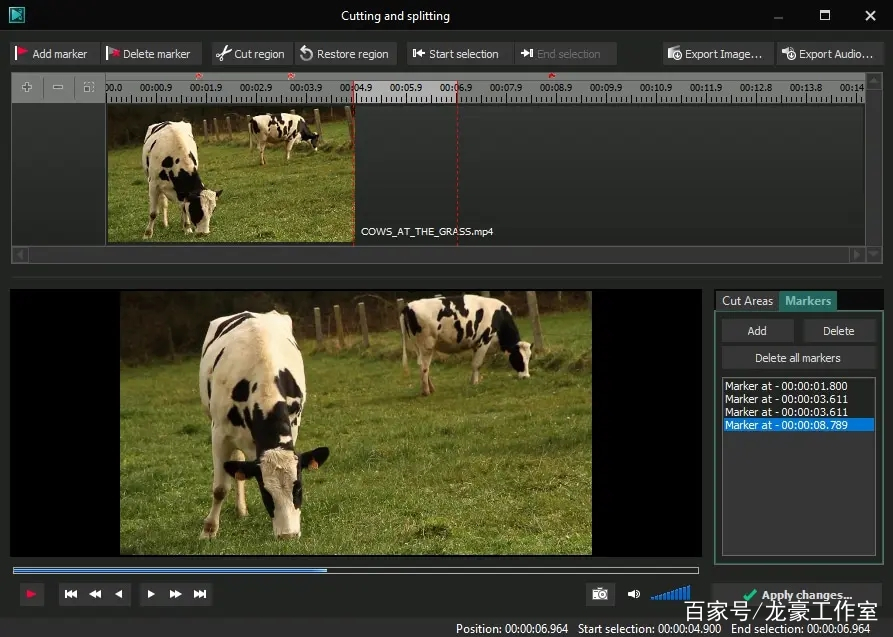
Task: Adjust the volume level slider
Action: (671, 593)
